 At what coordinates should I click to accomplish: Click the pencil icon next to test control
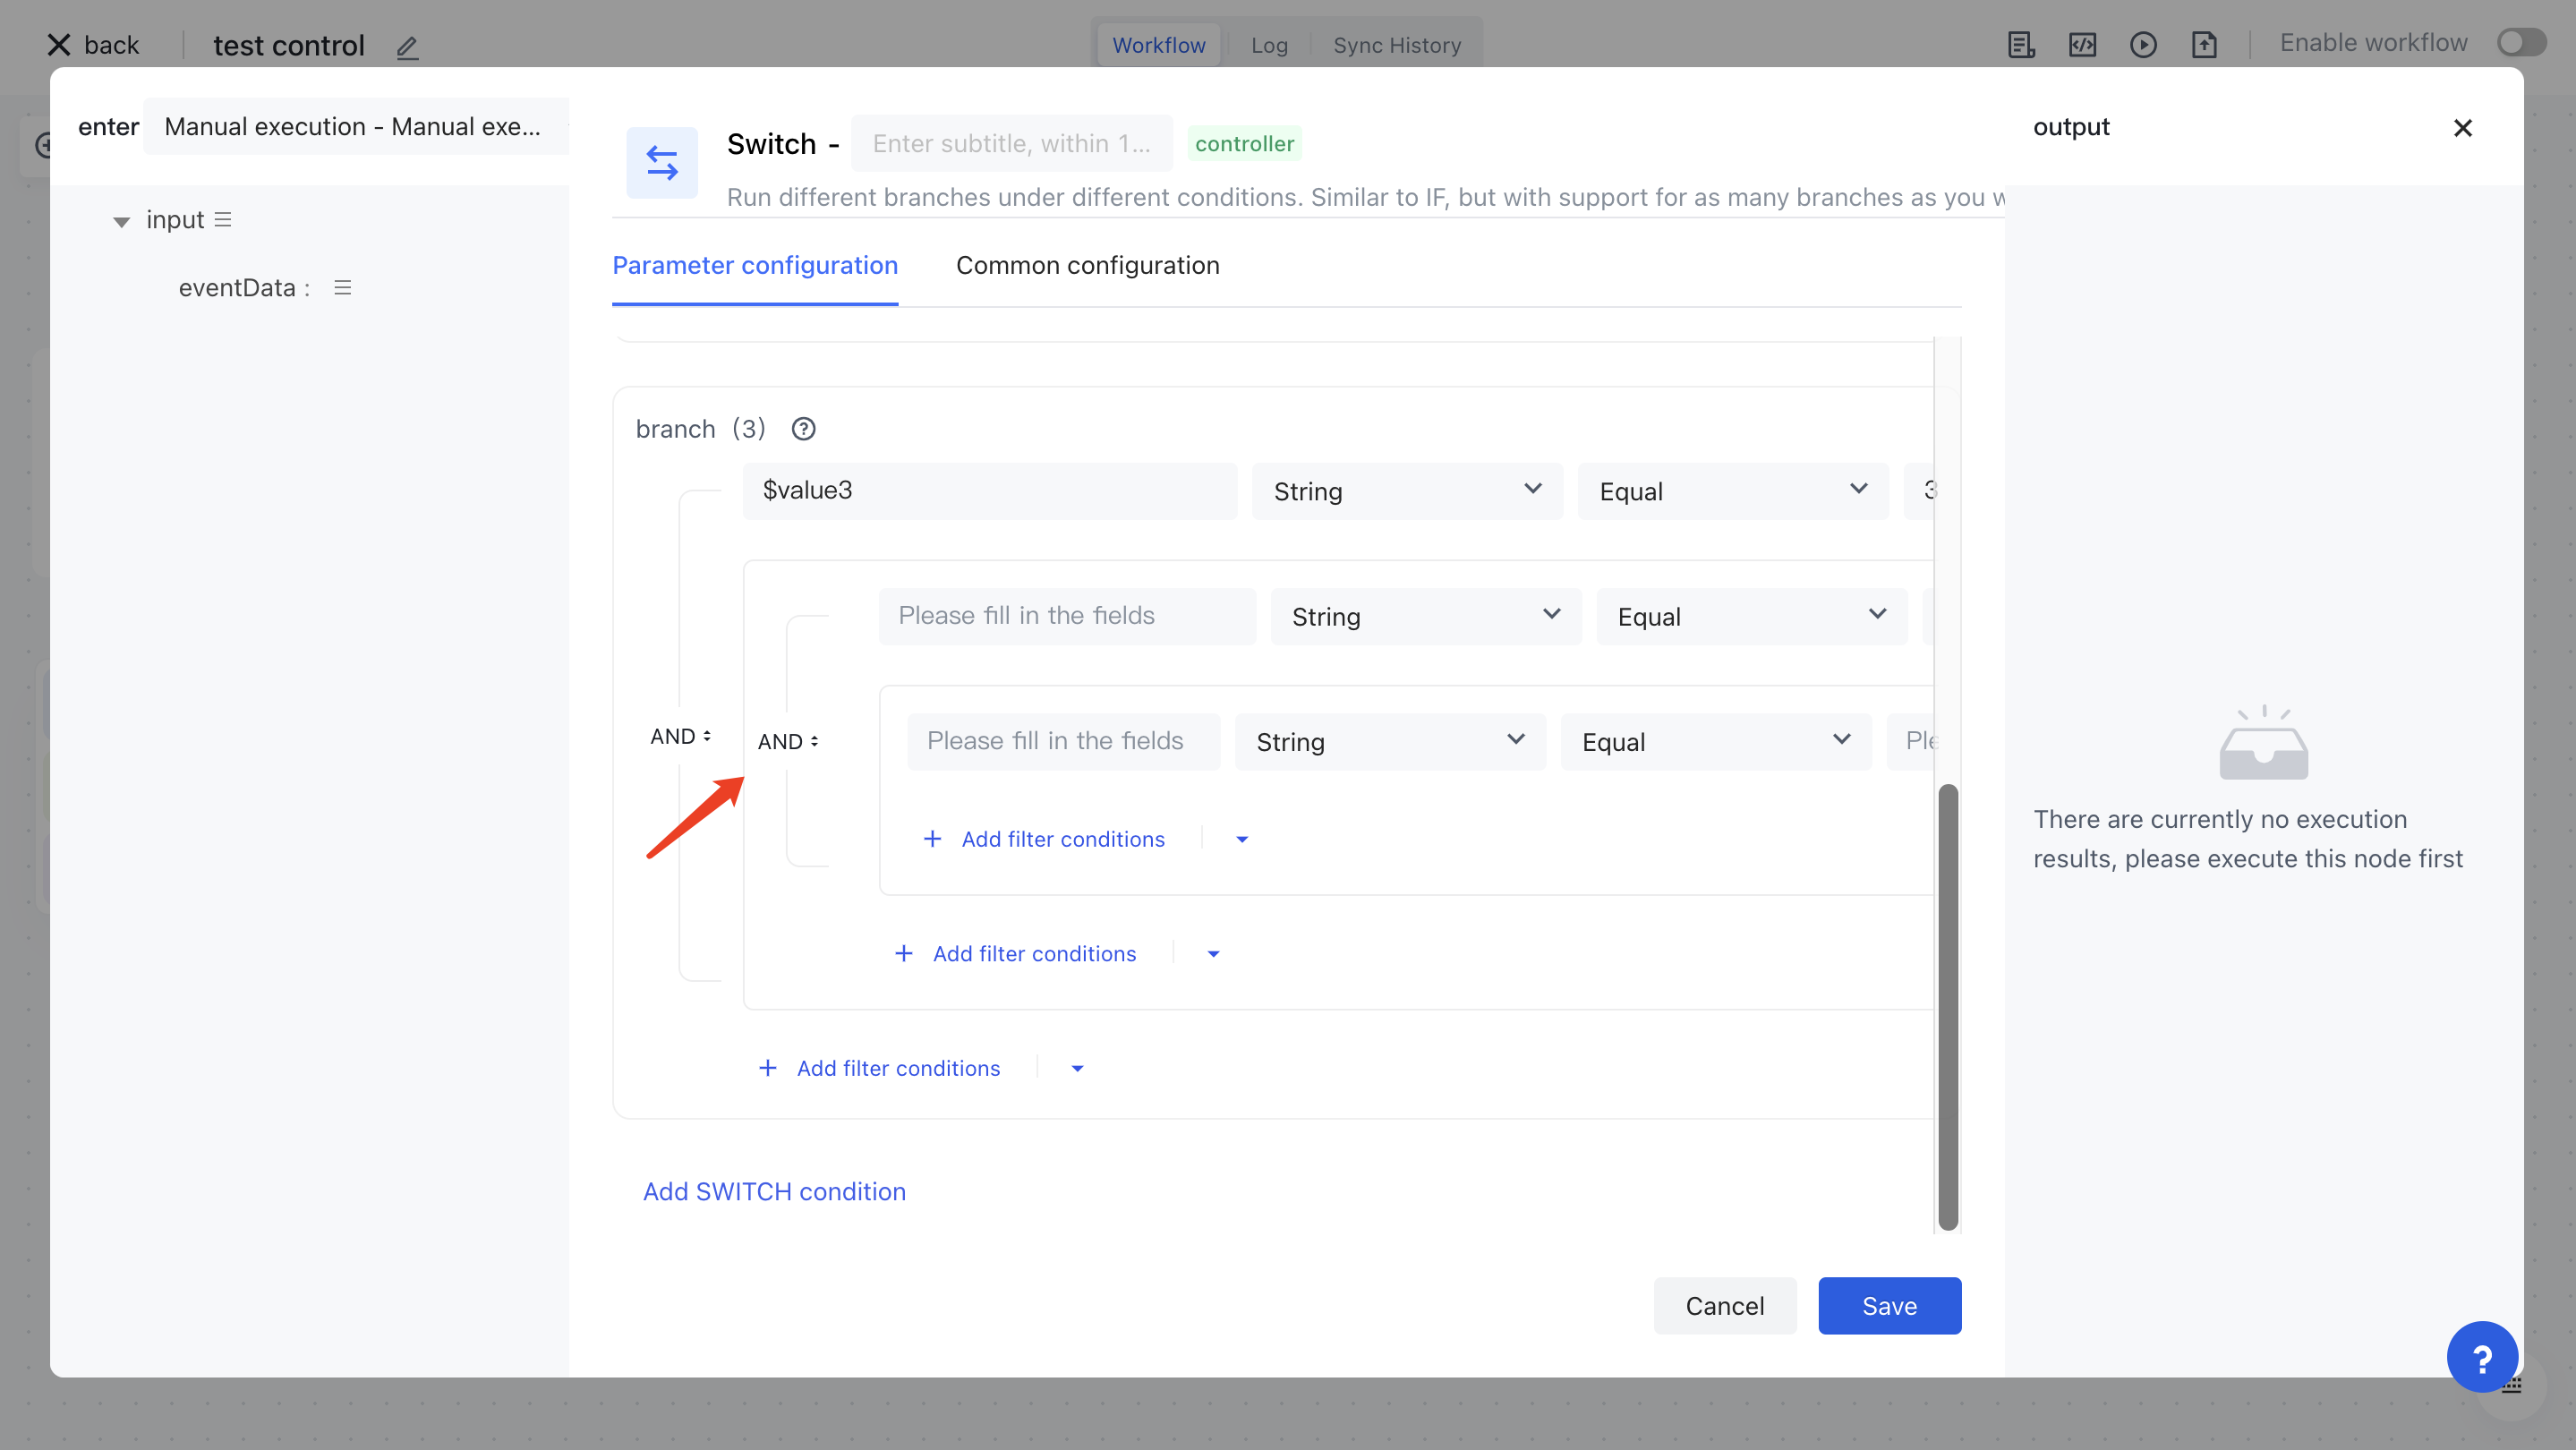[407, 47]
